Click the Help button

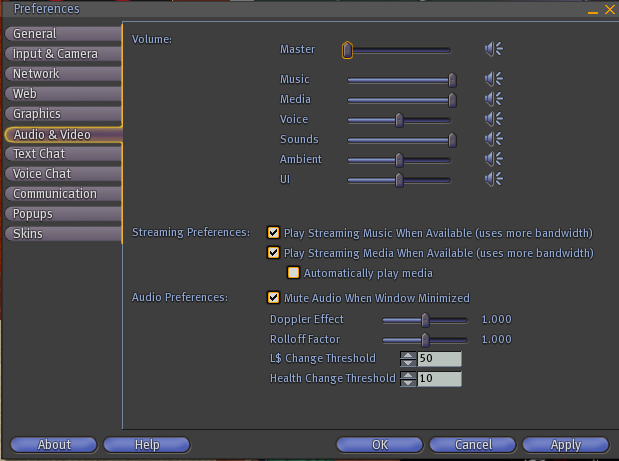coord(147,445)
